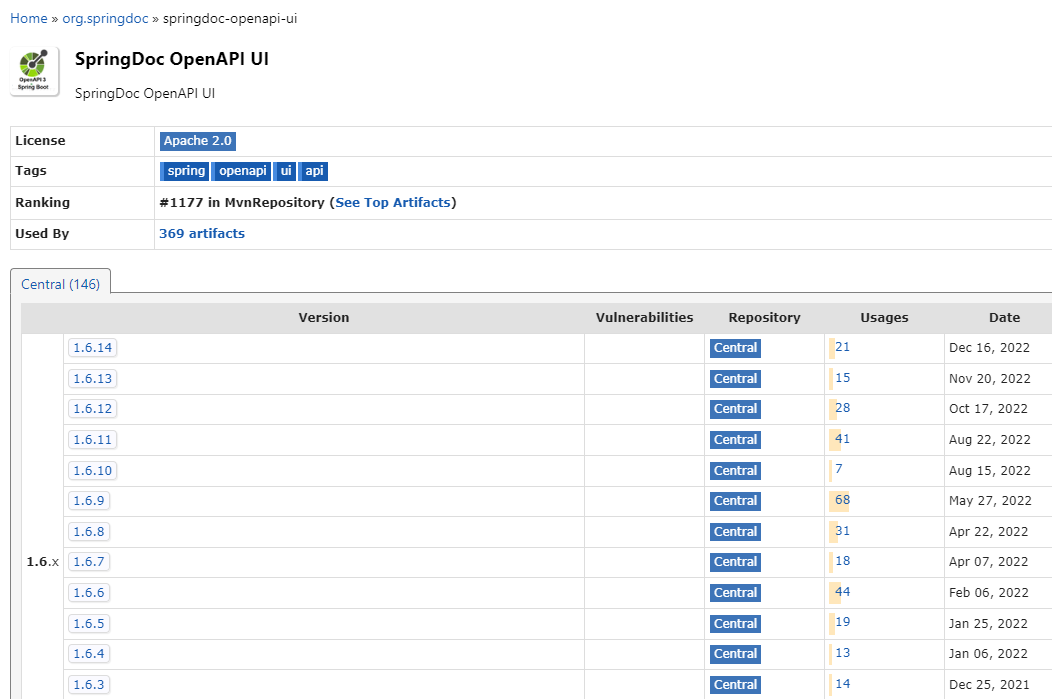Open version 1.6.14
The height and width of the screenshot is (699, 1052).
point(93,348)
